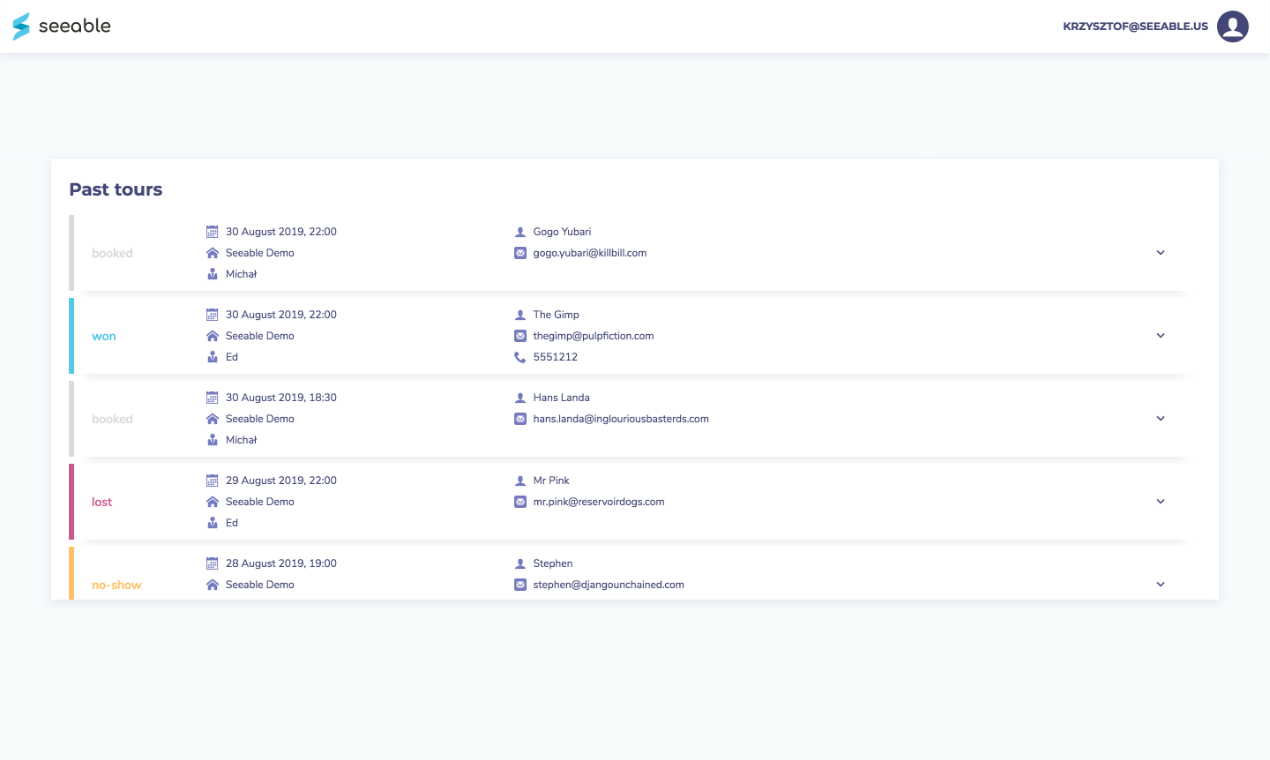Expand The Gimp's won tour entry

pos(1160,335)
